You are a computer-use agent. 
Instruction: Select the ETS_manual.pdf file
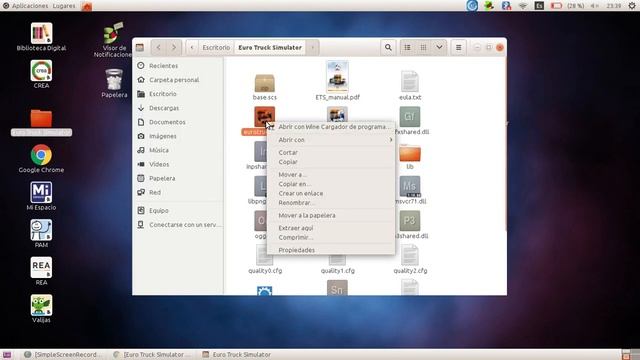[x=338, y=81]
